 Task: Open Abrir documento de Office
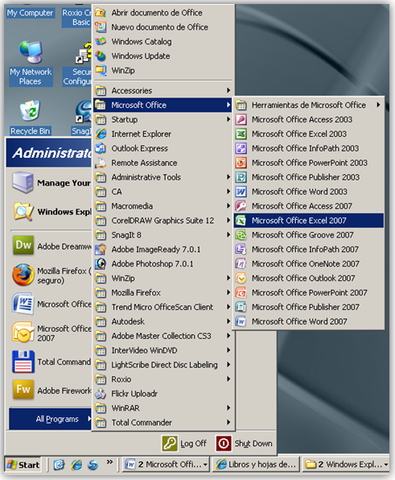pos(163,13)
